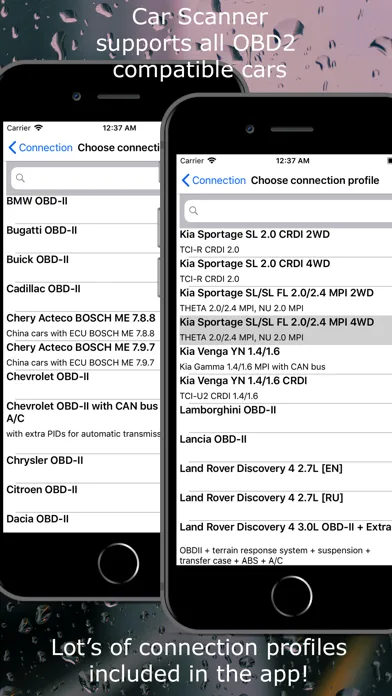This screenshot has width=392, height=696.
Task: Click 'Choose connection profile' title on right phone
Action: tap(315, 180)
